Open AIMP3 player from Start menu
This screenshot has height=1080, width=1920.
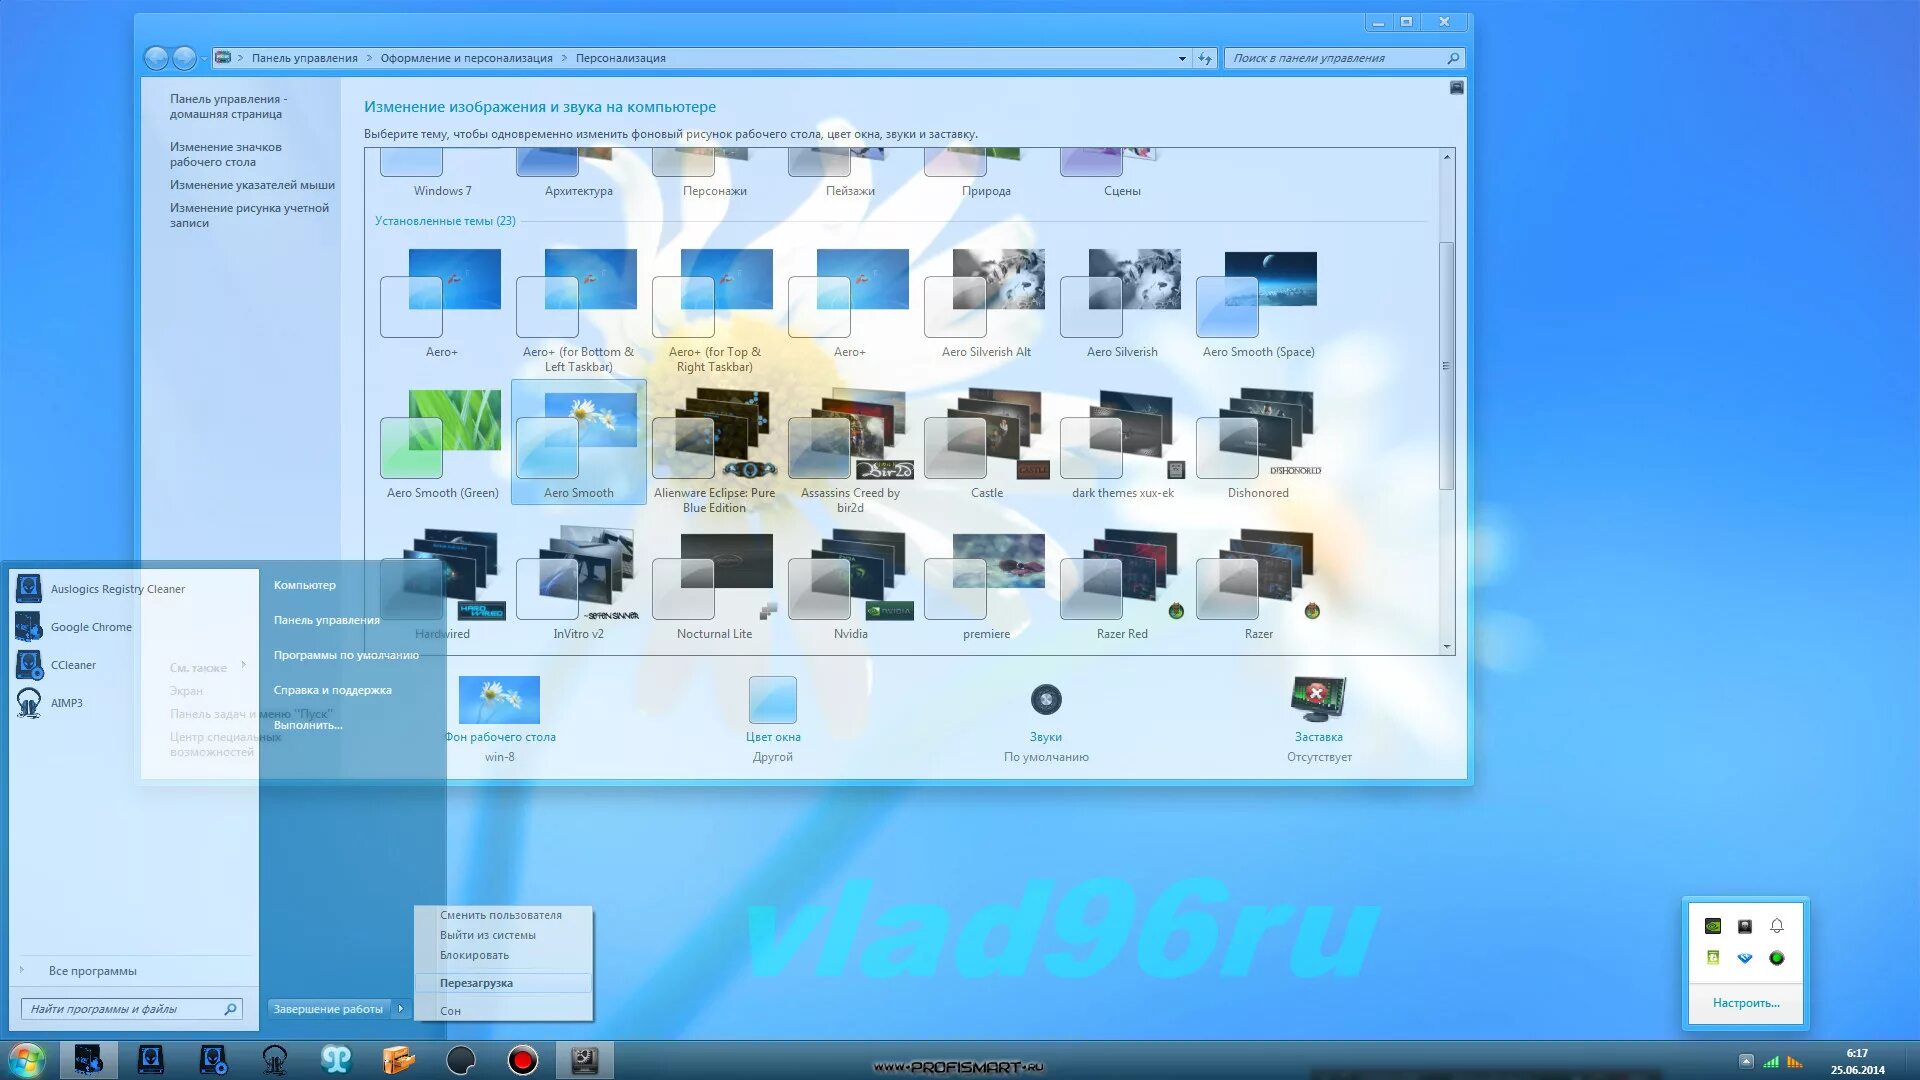tap(66, 703)
